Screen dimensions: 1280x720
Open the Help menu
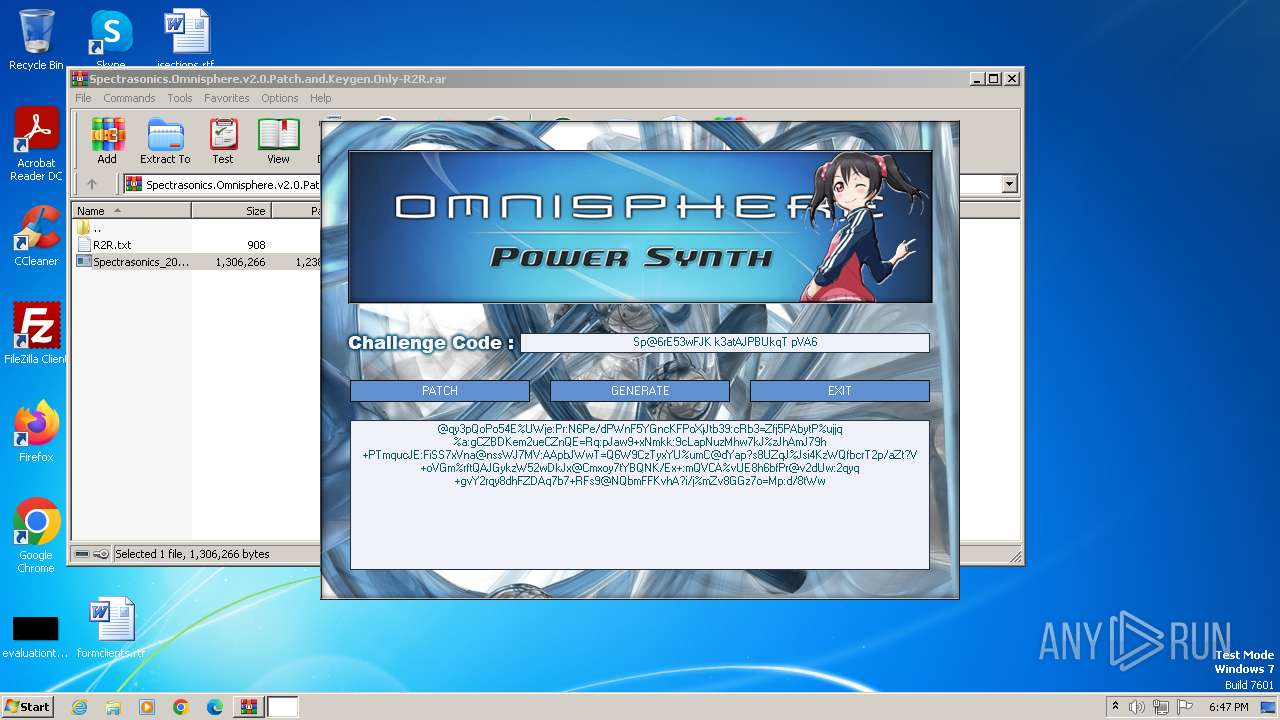pyautogui.click(x=320, y=98)
